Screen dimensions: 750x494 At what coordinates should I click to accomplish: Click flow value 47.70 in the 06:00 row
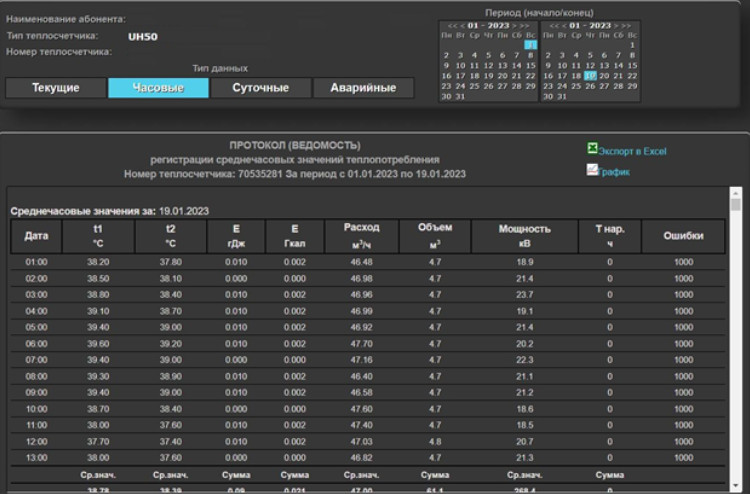362,344
